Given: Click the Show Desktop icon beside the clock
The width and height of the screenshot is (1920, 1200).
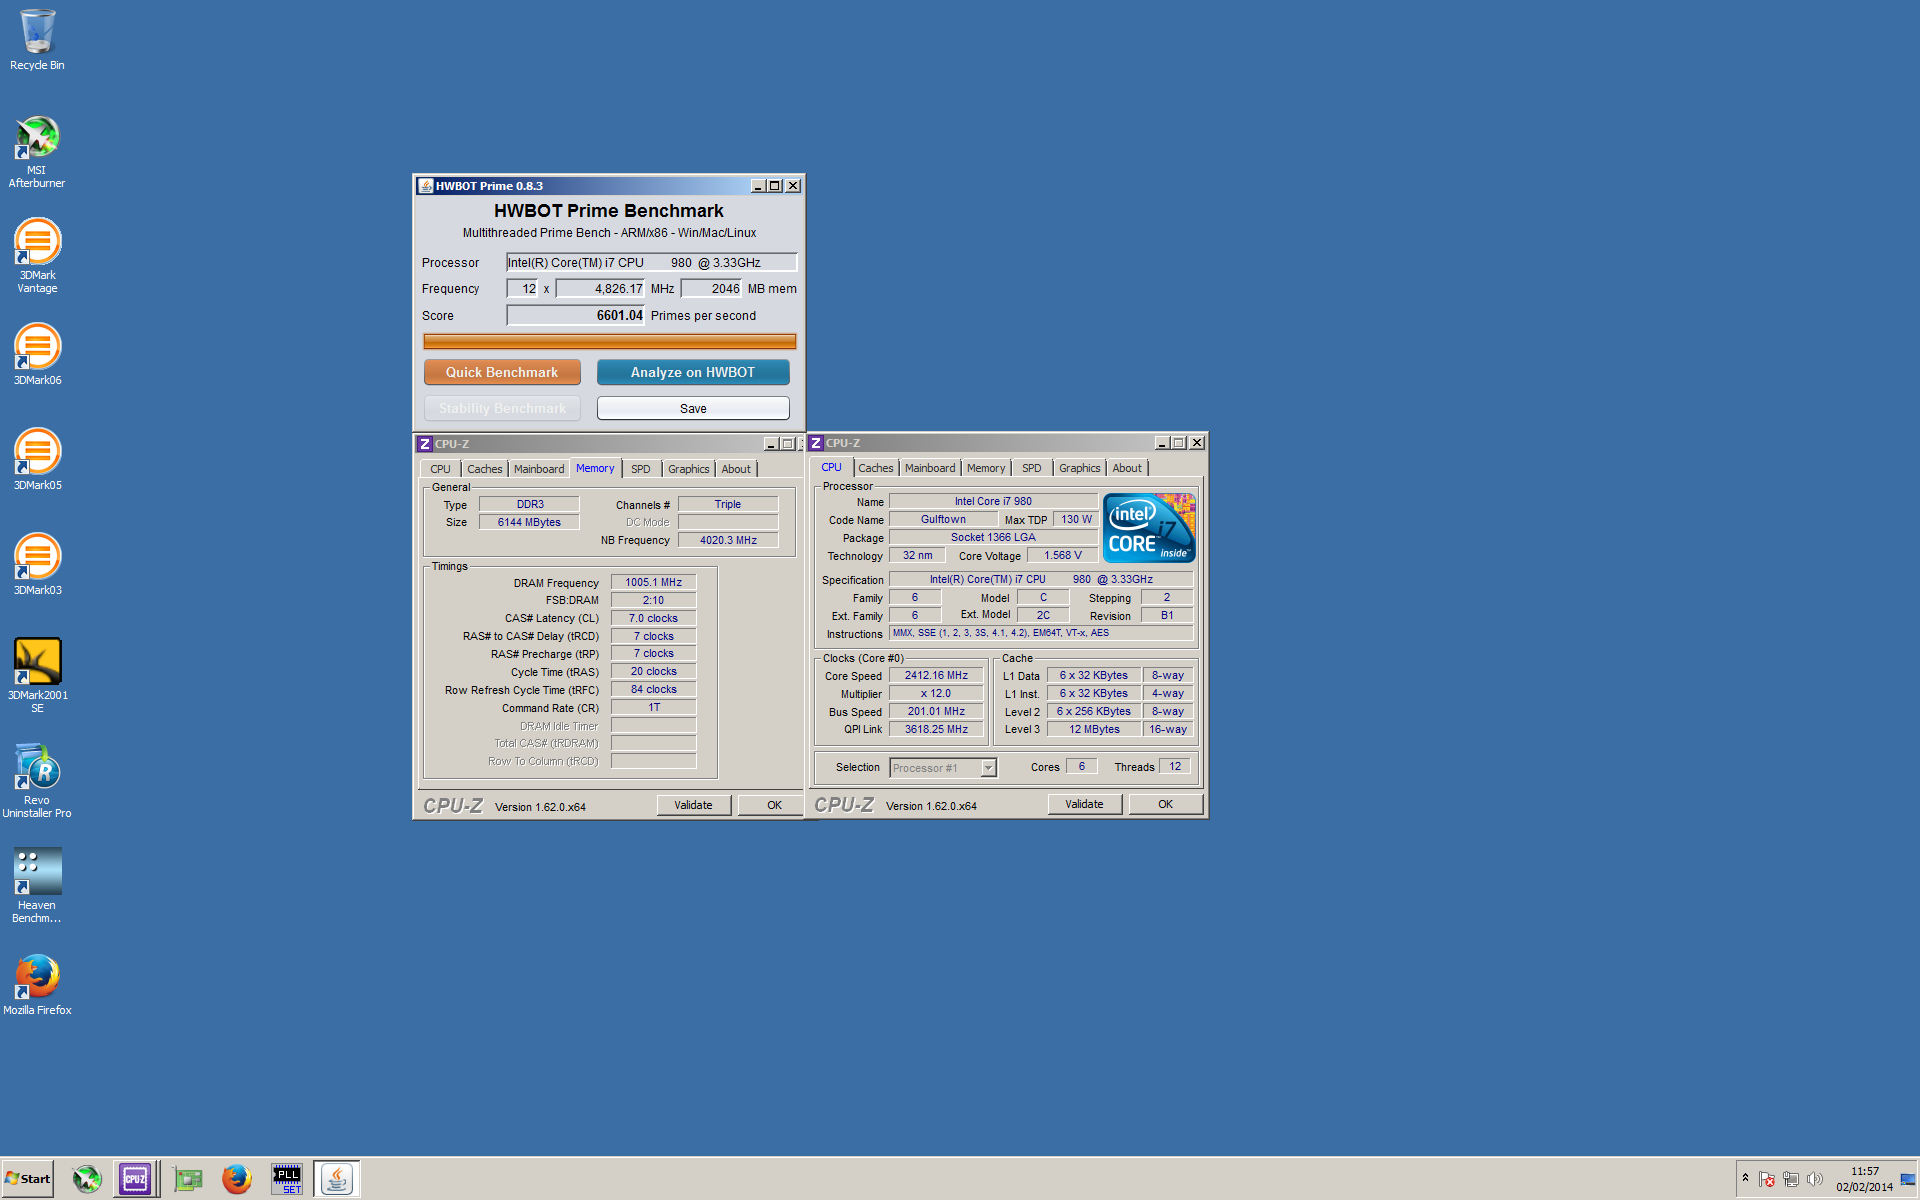Looking at the screenshot, I should (1908, 1180).
